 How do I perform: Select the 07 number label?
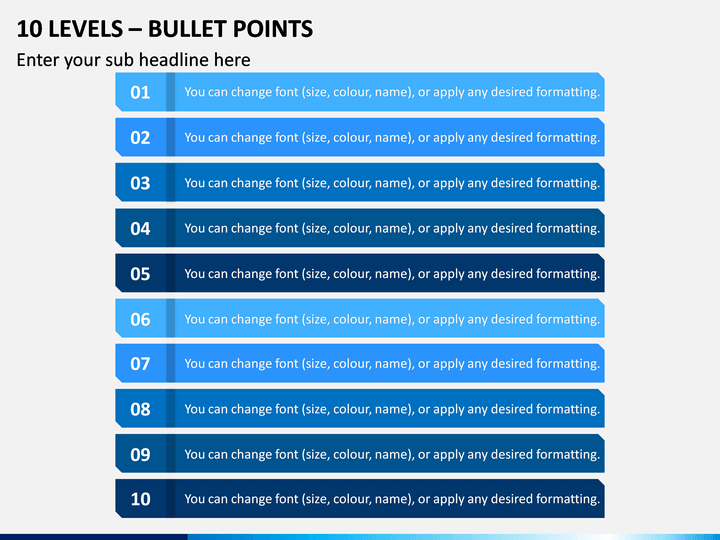point(140,364)
